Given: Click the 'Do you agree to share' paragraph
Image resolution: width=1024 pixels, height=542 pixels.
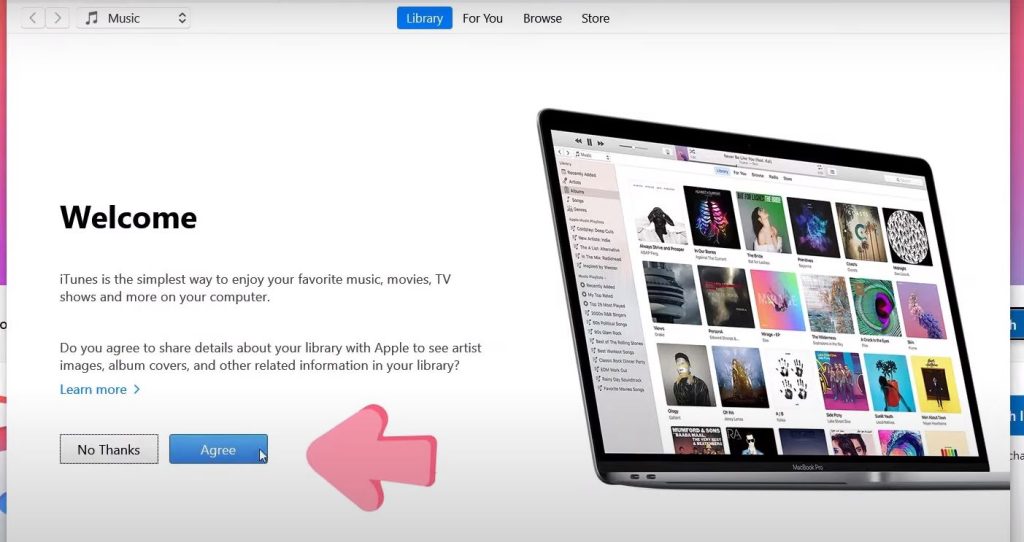Looking at the screenshot, I should click(270, 357).
